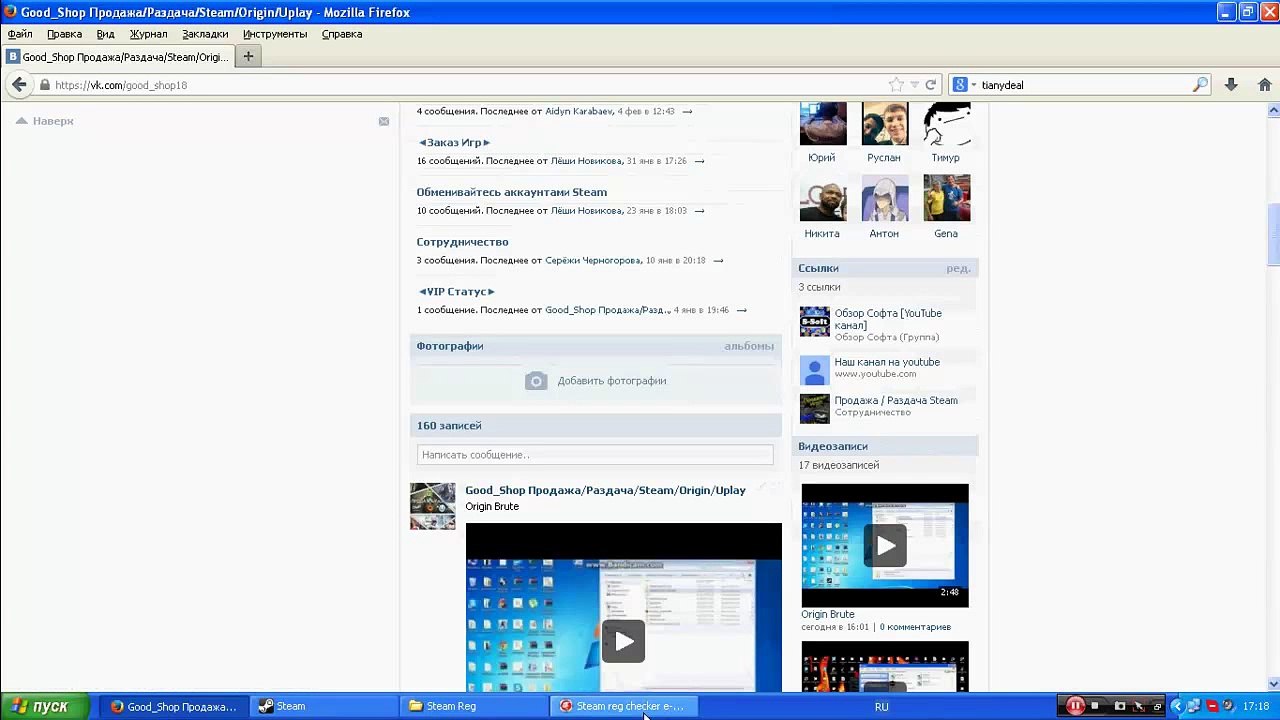1280x720 pixels.
Task: Open the Справка menu
Action: [342, 34]
